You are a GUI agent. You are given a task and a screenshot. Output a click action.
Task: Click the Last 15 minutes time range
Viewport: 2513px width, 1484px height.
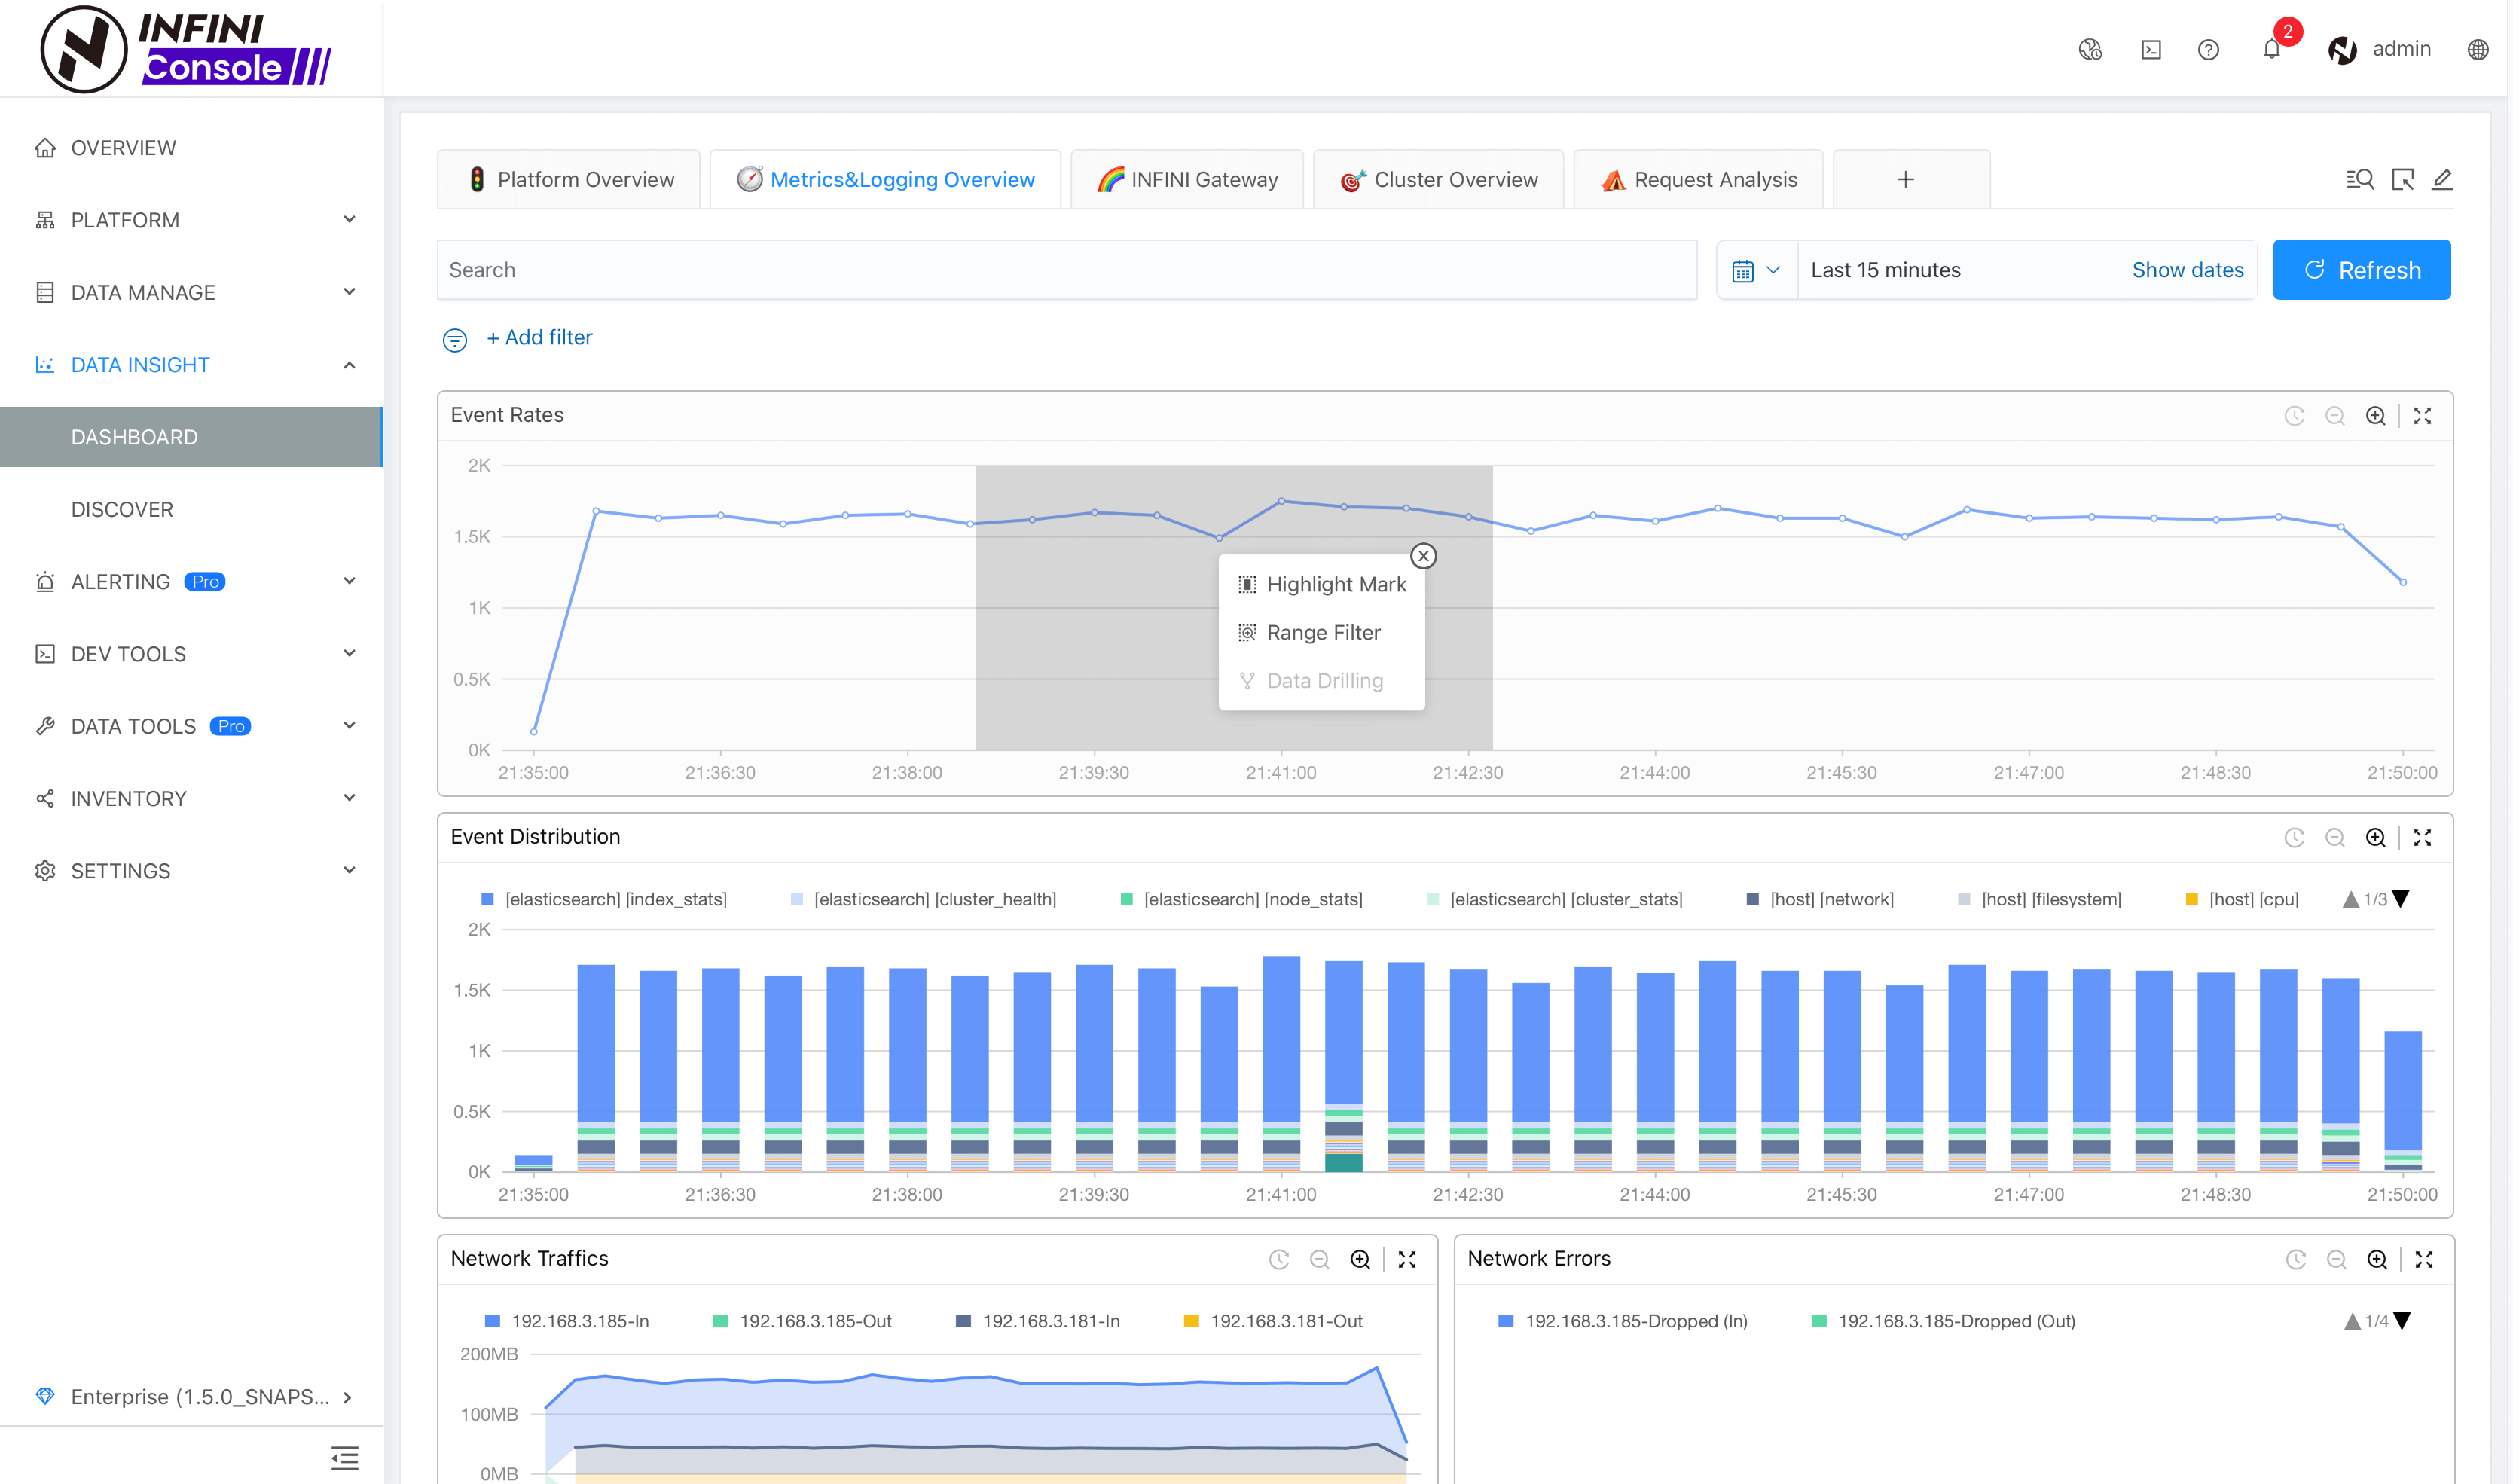pyautogui.click(x=1885, y=270)
